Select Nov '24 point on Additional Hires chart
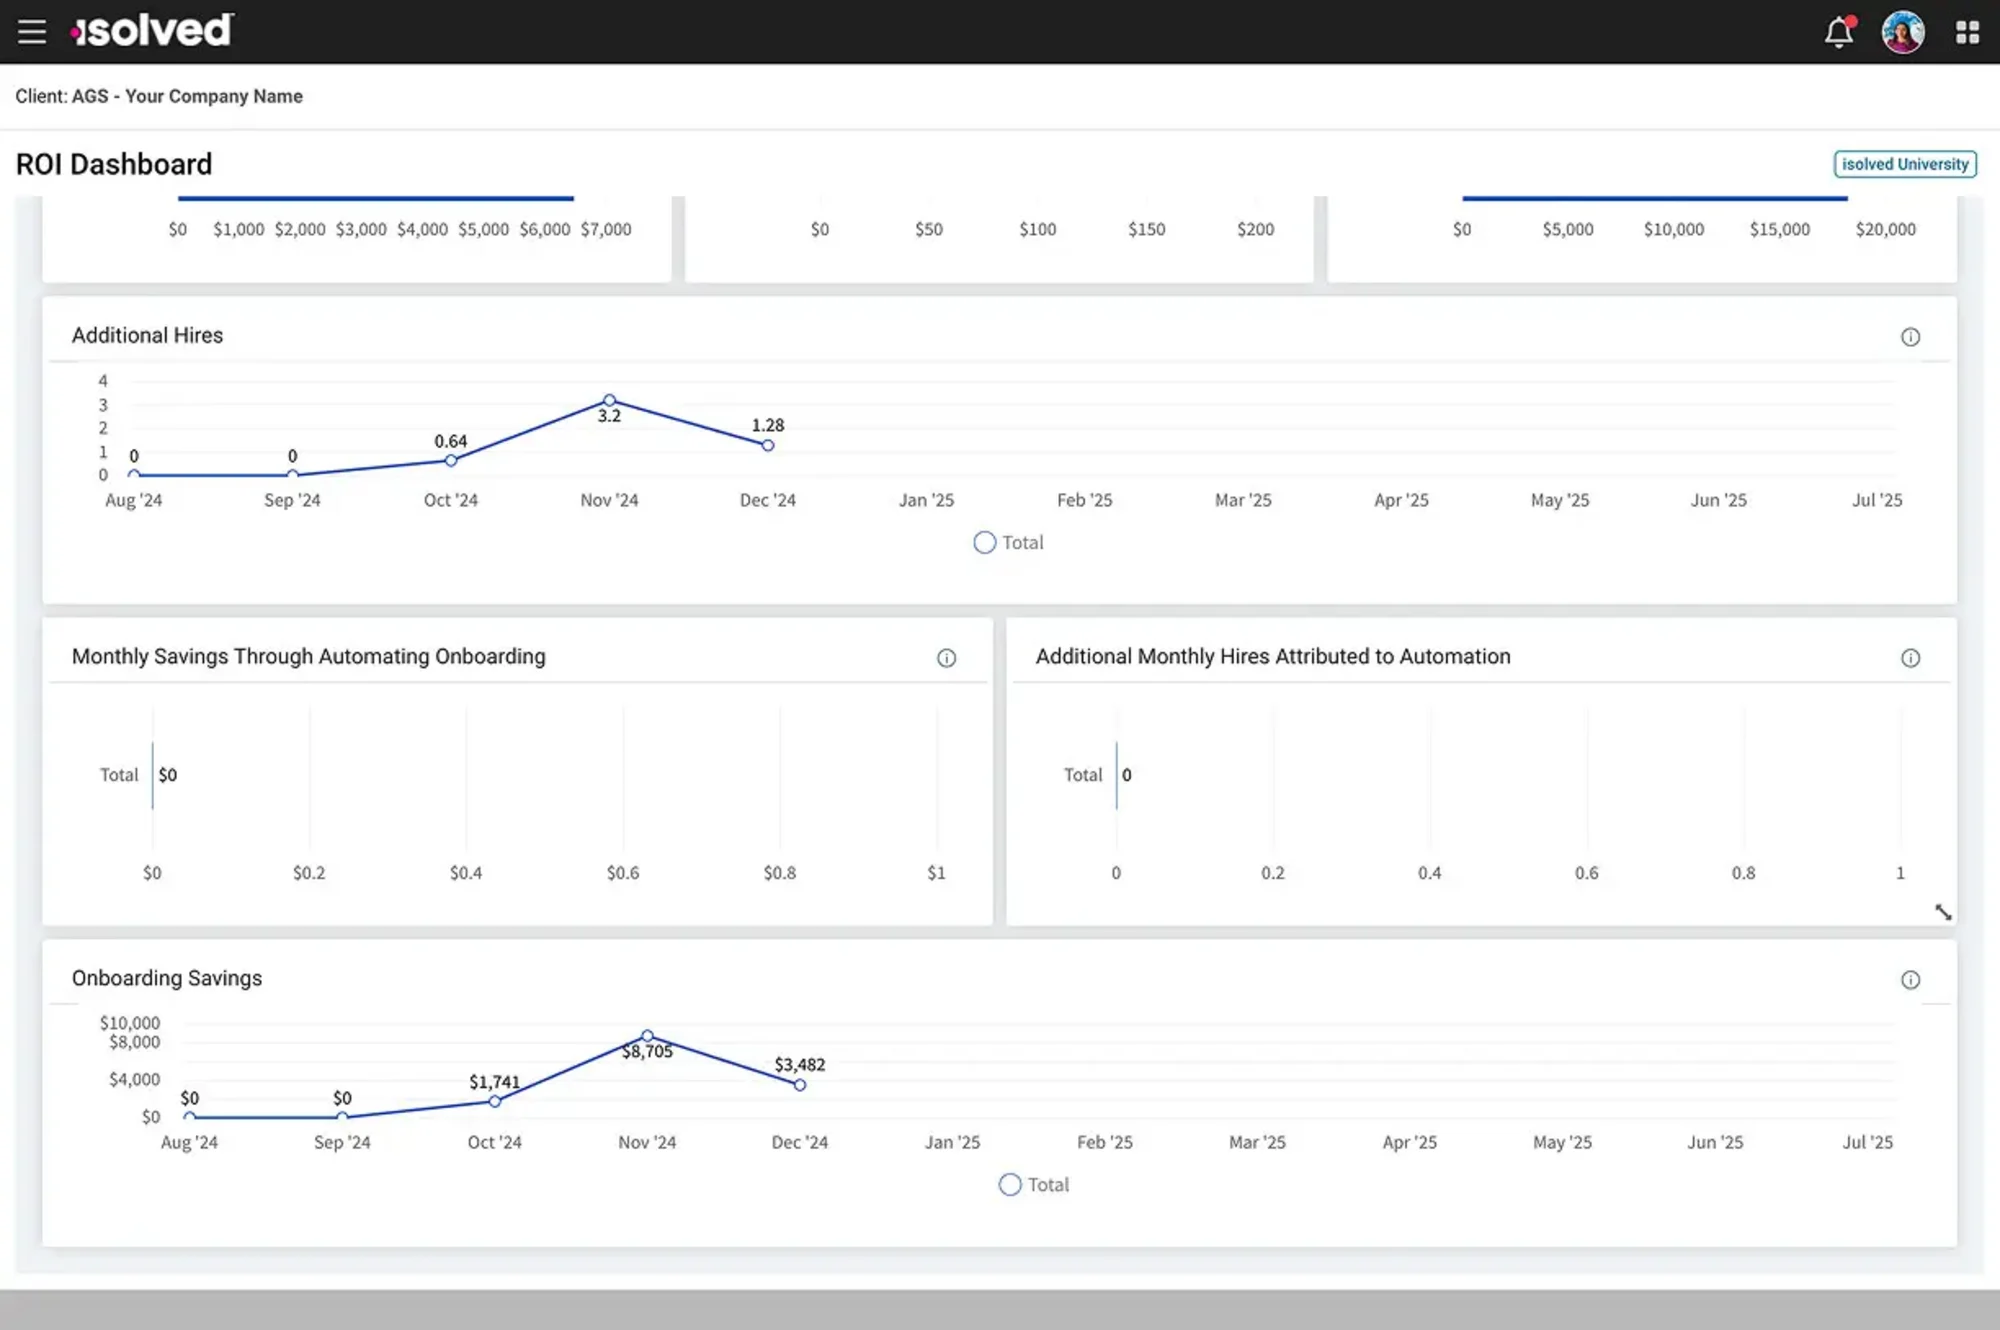Screen dimensions: 2000x1330 609,400
